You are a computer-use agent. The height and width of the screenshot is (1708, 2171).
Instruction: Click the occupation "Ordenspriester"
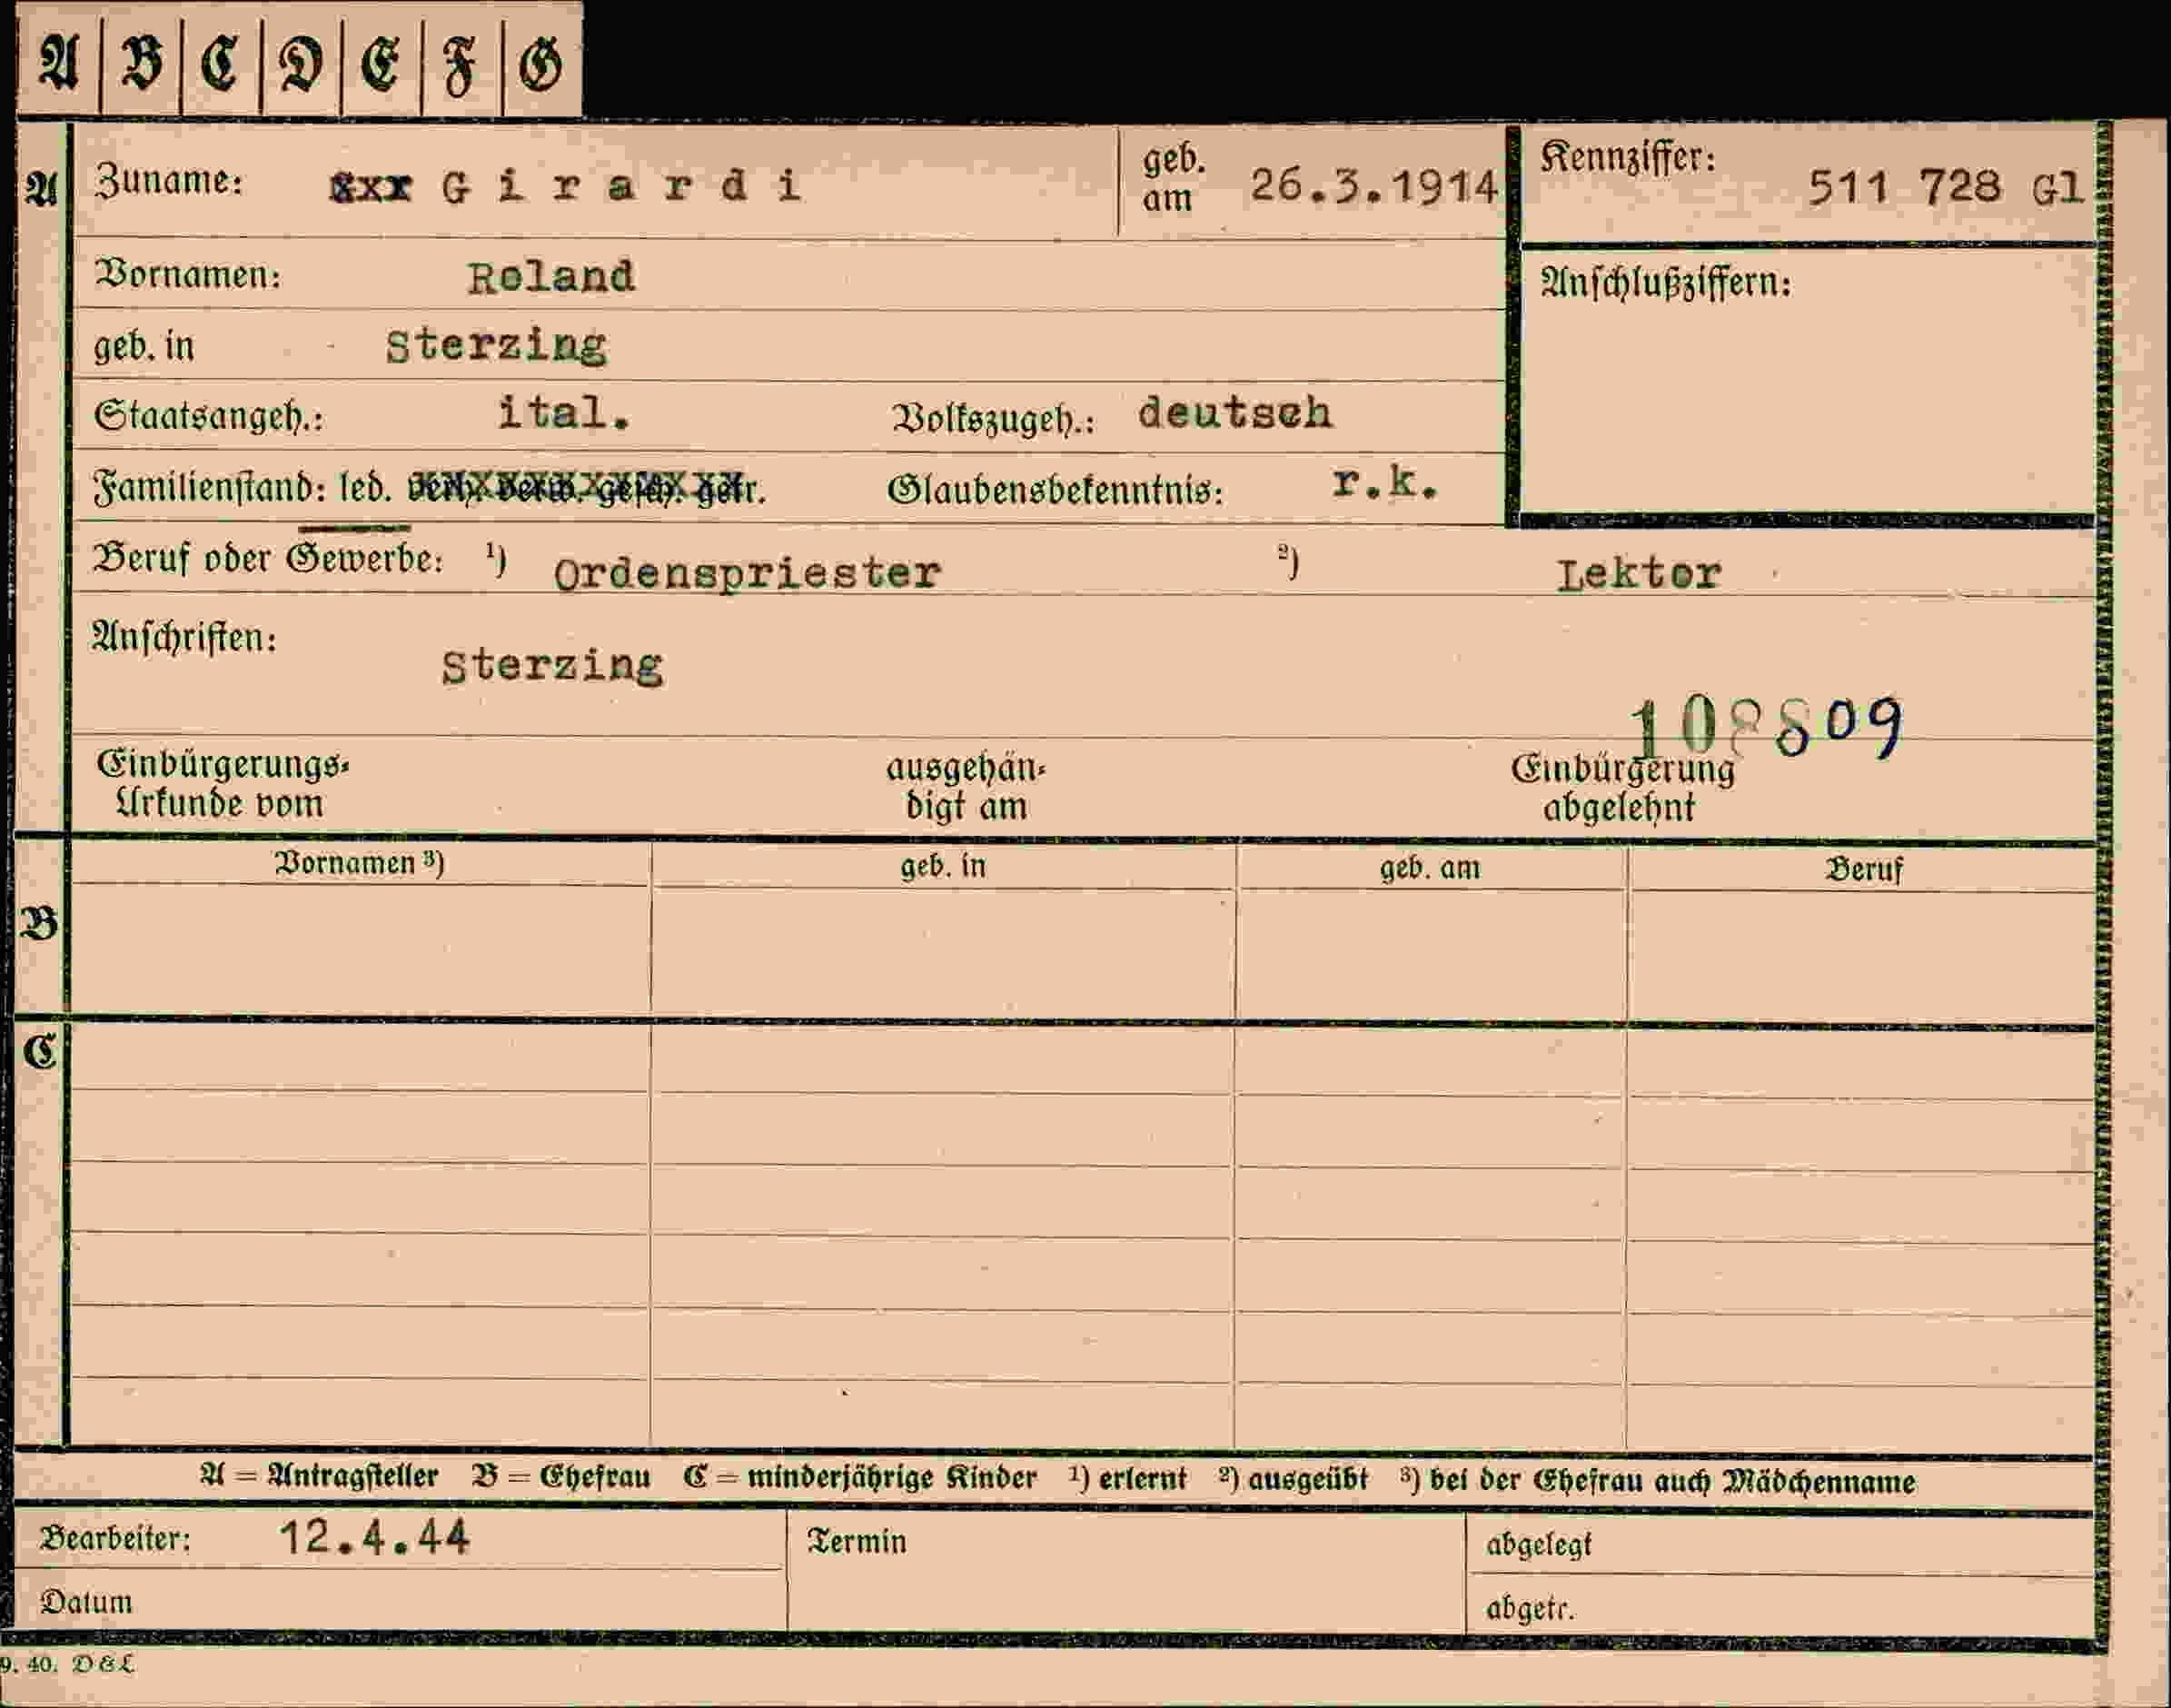747,574
